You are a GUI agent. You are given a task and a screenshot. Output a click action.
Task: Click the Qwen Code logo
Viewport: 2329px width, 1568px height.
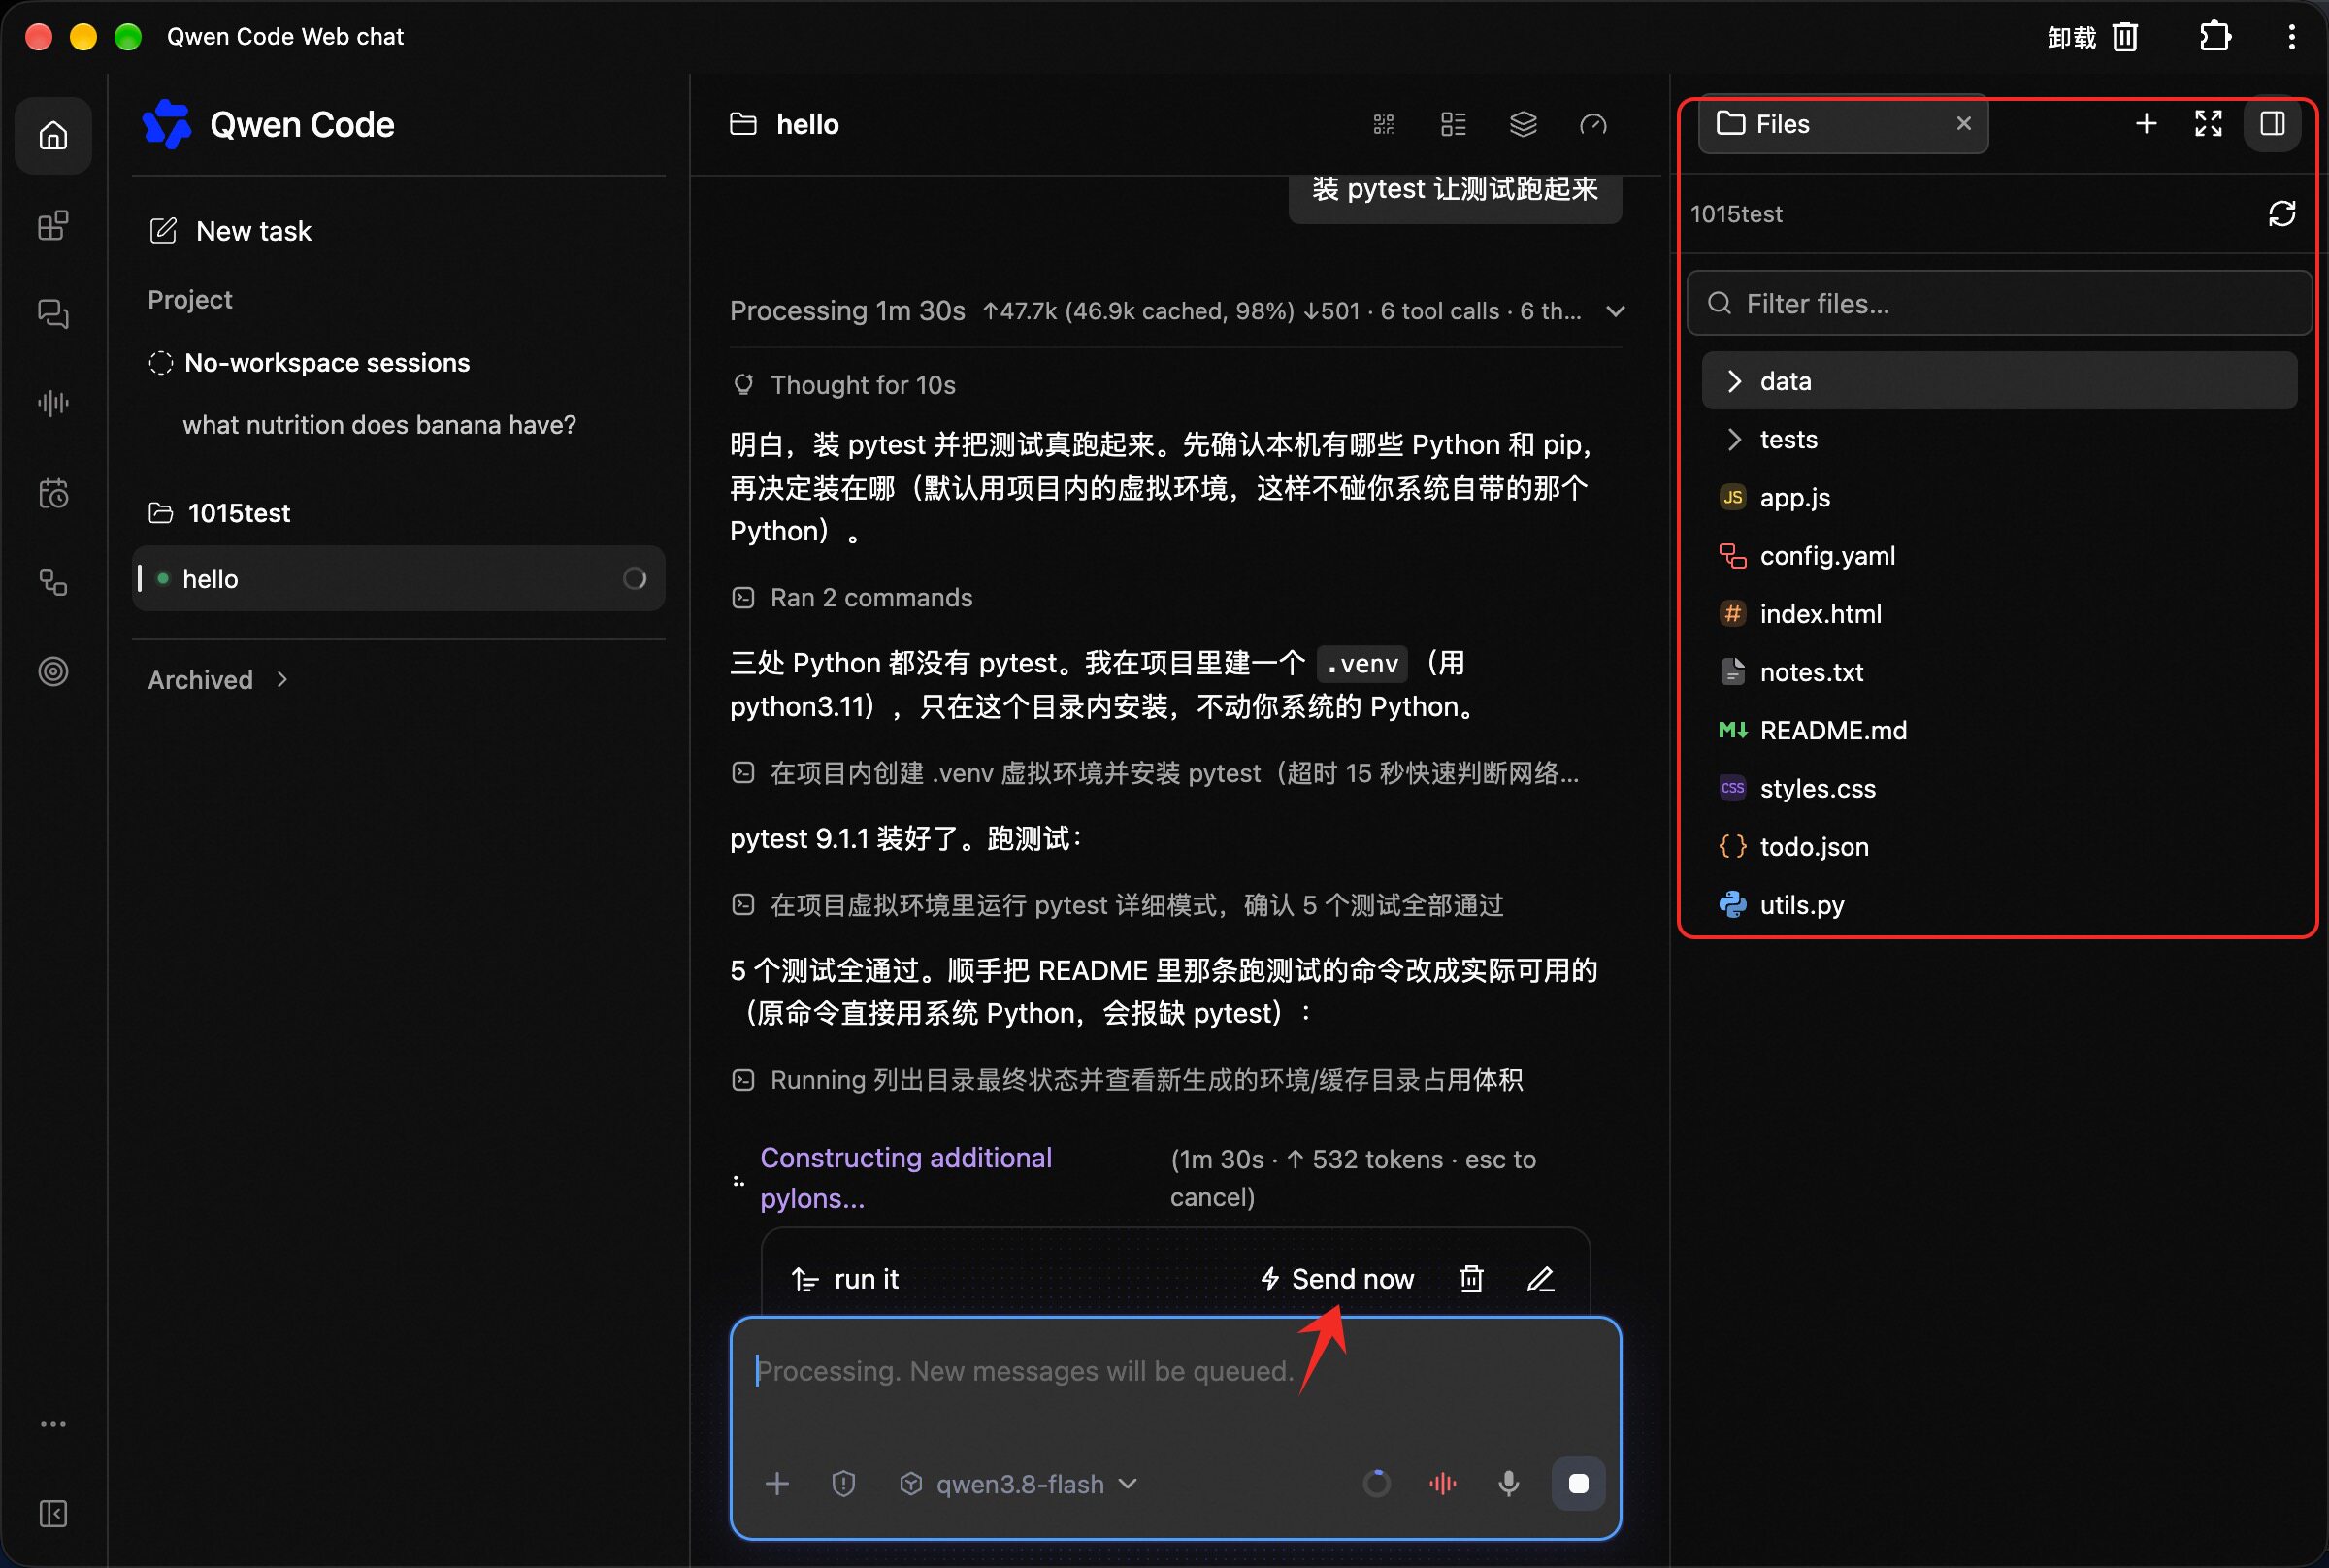click(268, 124)
